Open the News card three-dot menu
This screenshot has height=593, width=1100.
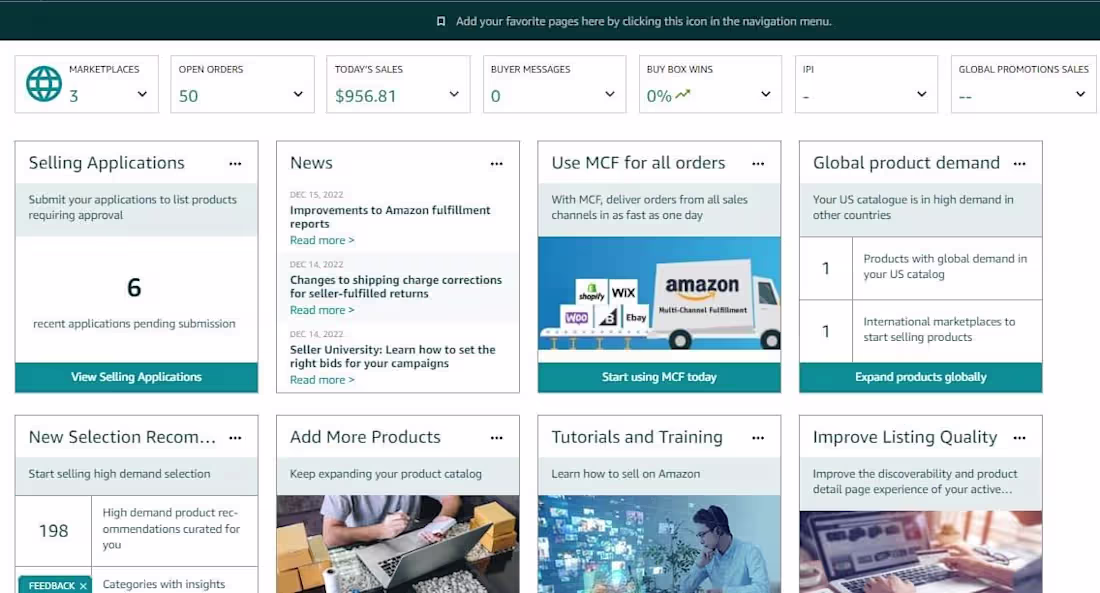coord(497,164)
